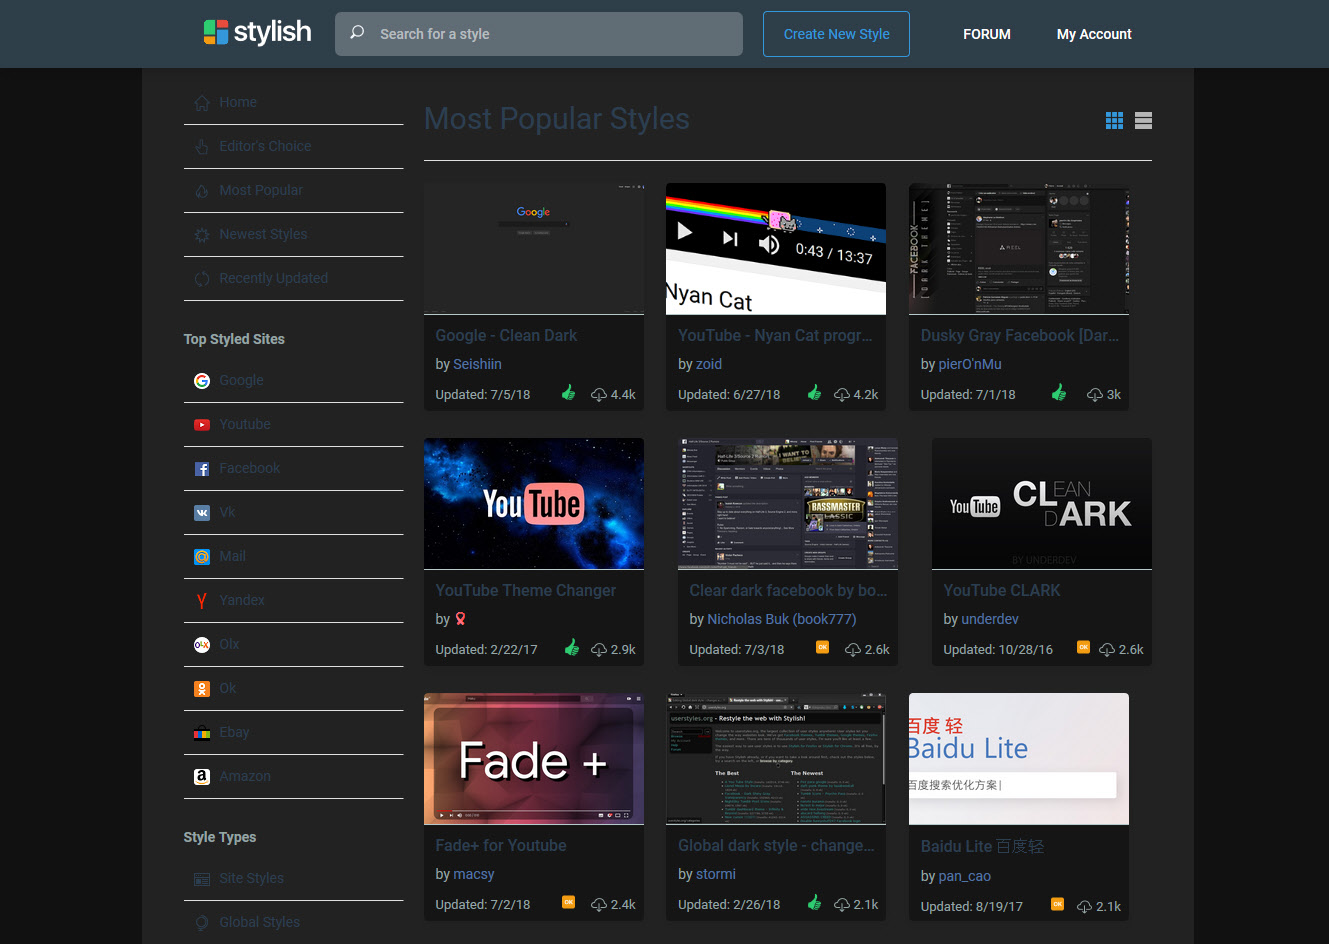Click download icon on Google - Clean Dark
The height and width of the screenshot is (944, 1329).
(x=599, y=395)
